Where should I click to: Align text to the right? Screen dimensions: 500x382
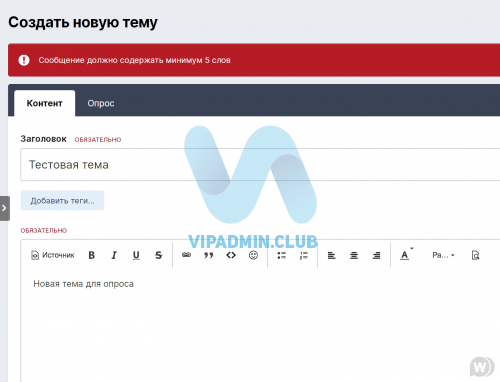point(376,255)
